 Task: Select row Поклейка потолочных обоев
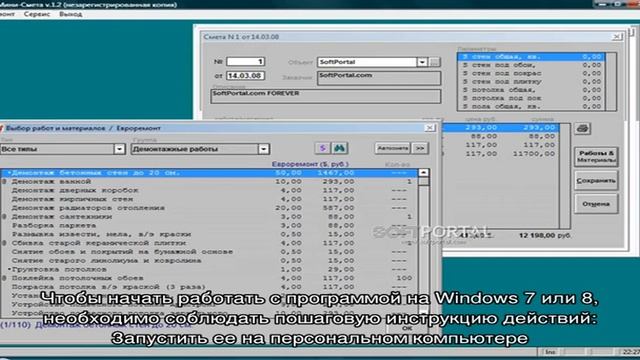(x=209, y=278)
